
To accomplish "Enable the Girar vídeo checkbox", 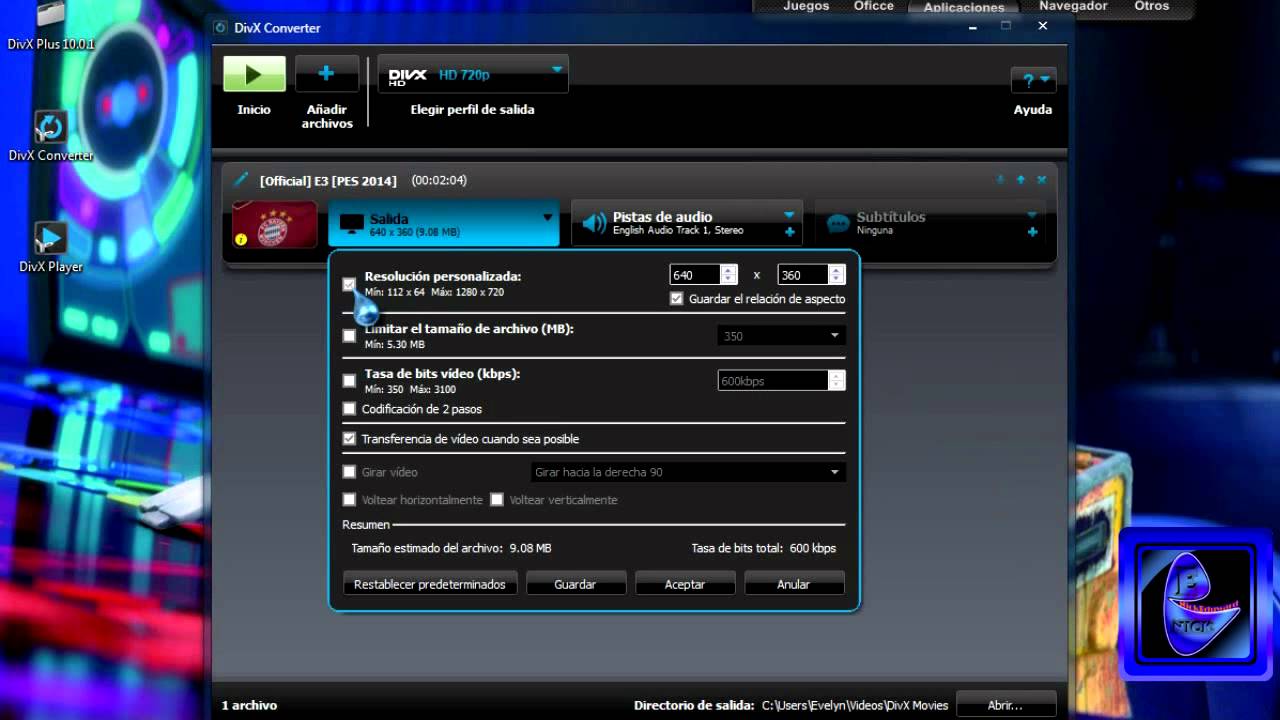I will [349, 472].
